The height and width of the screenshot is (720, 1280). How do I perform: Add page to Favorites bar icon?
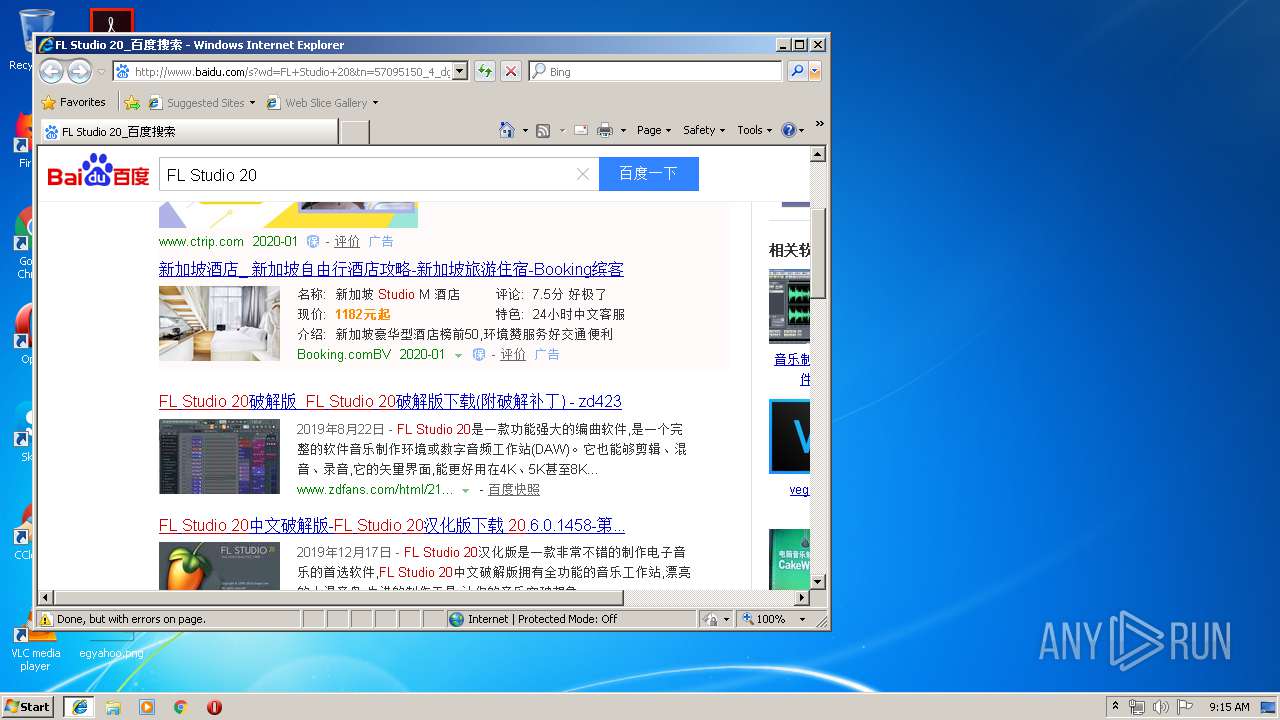pyautogui.click(x=132, y=102)
